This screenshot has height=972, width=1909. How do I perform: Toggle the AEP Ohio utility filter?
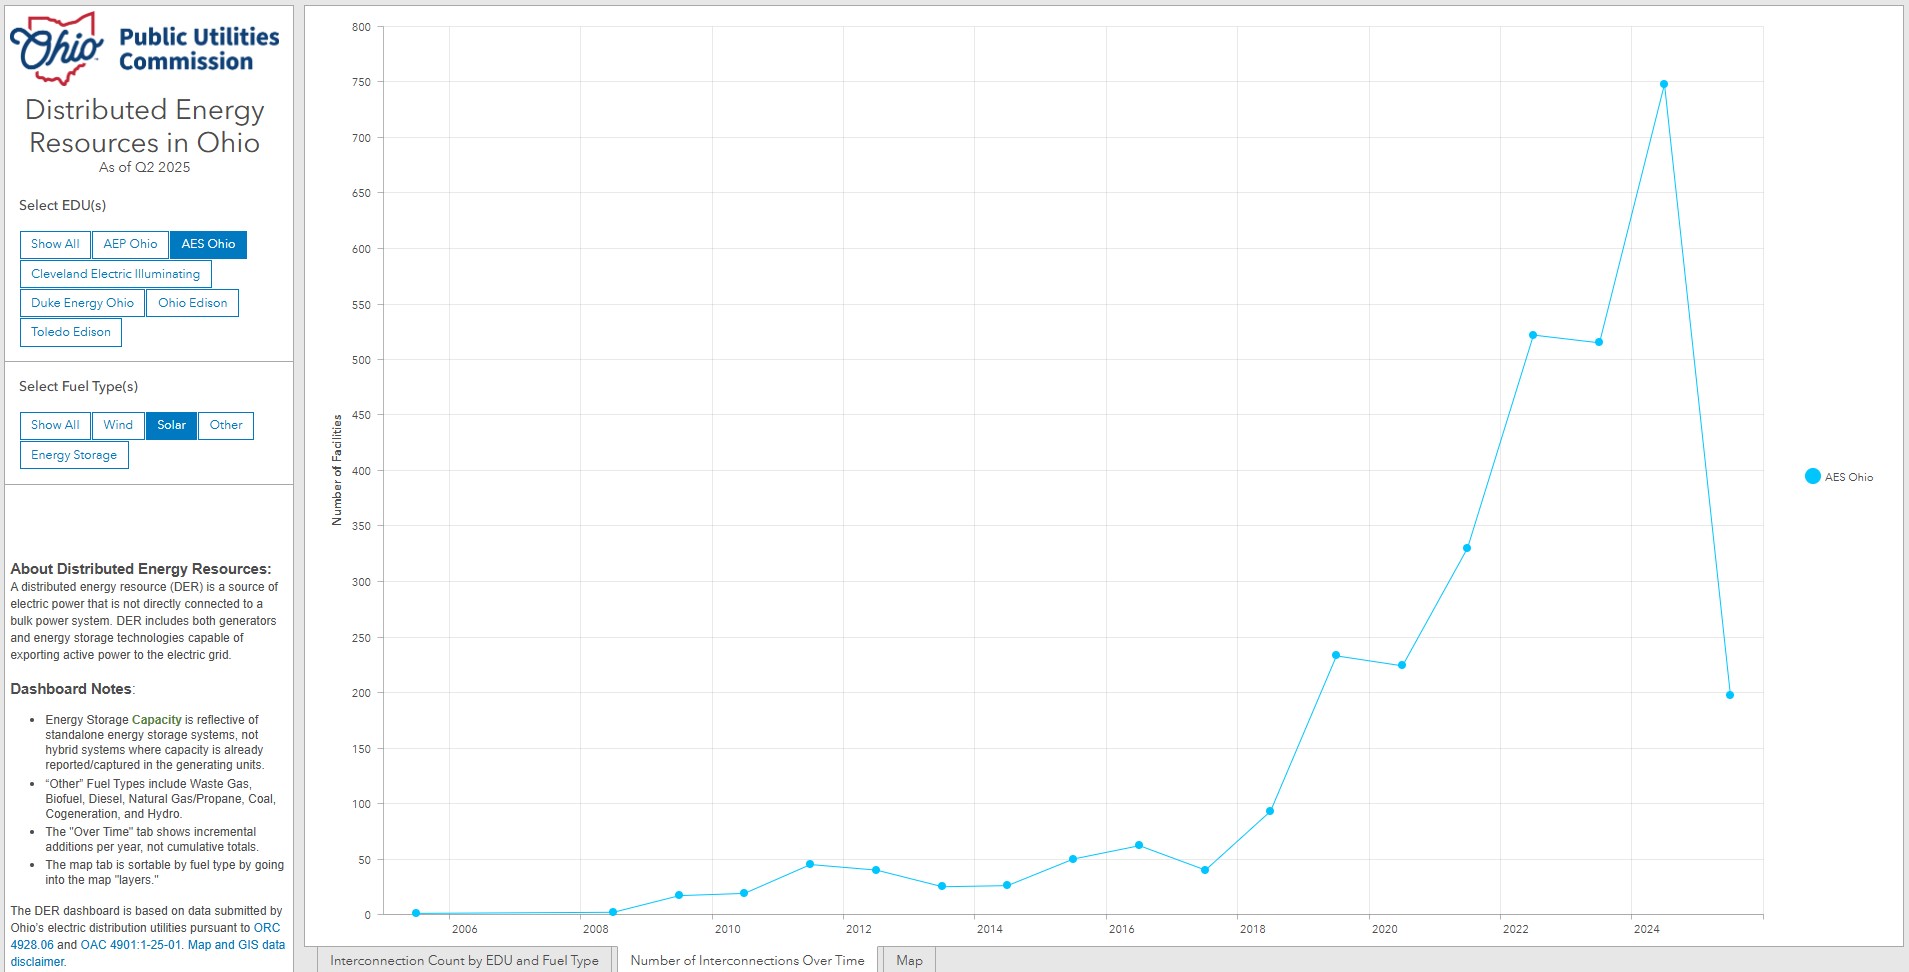pyautogui.click(x=130, y=244)
